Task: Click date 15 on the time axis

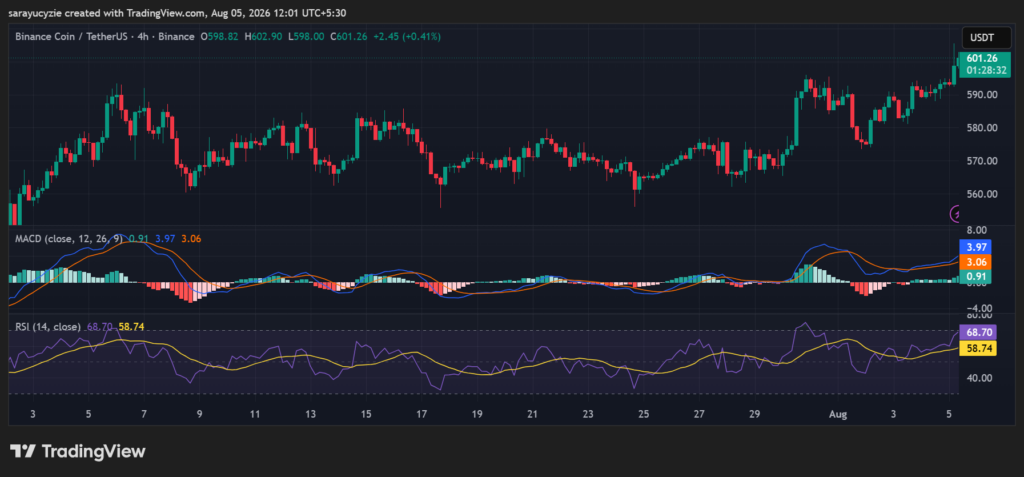Action: [x=366, y=414]
